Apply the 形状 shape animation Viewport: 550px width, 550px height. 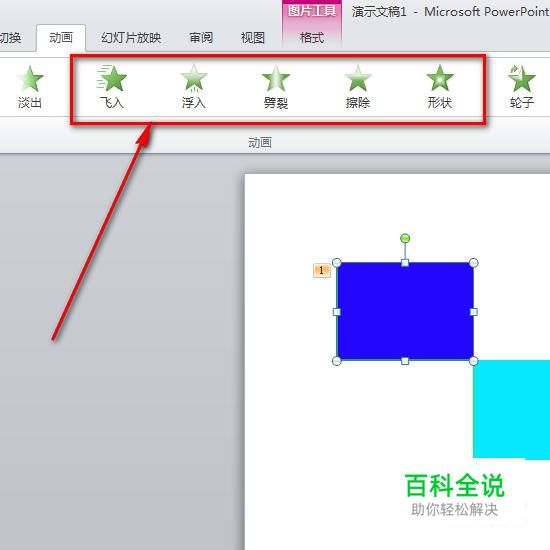440,87
